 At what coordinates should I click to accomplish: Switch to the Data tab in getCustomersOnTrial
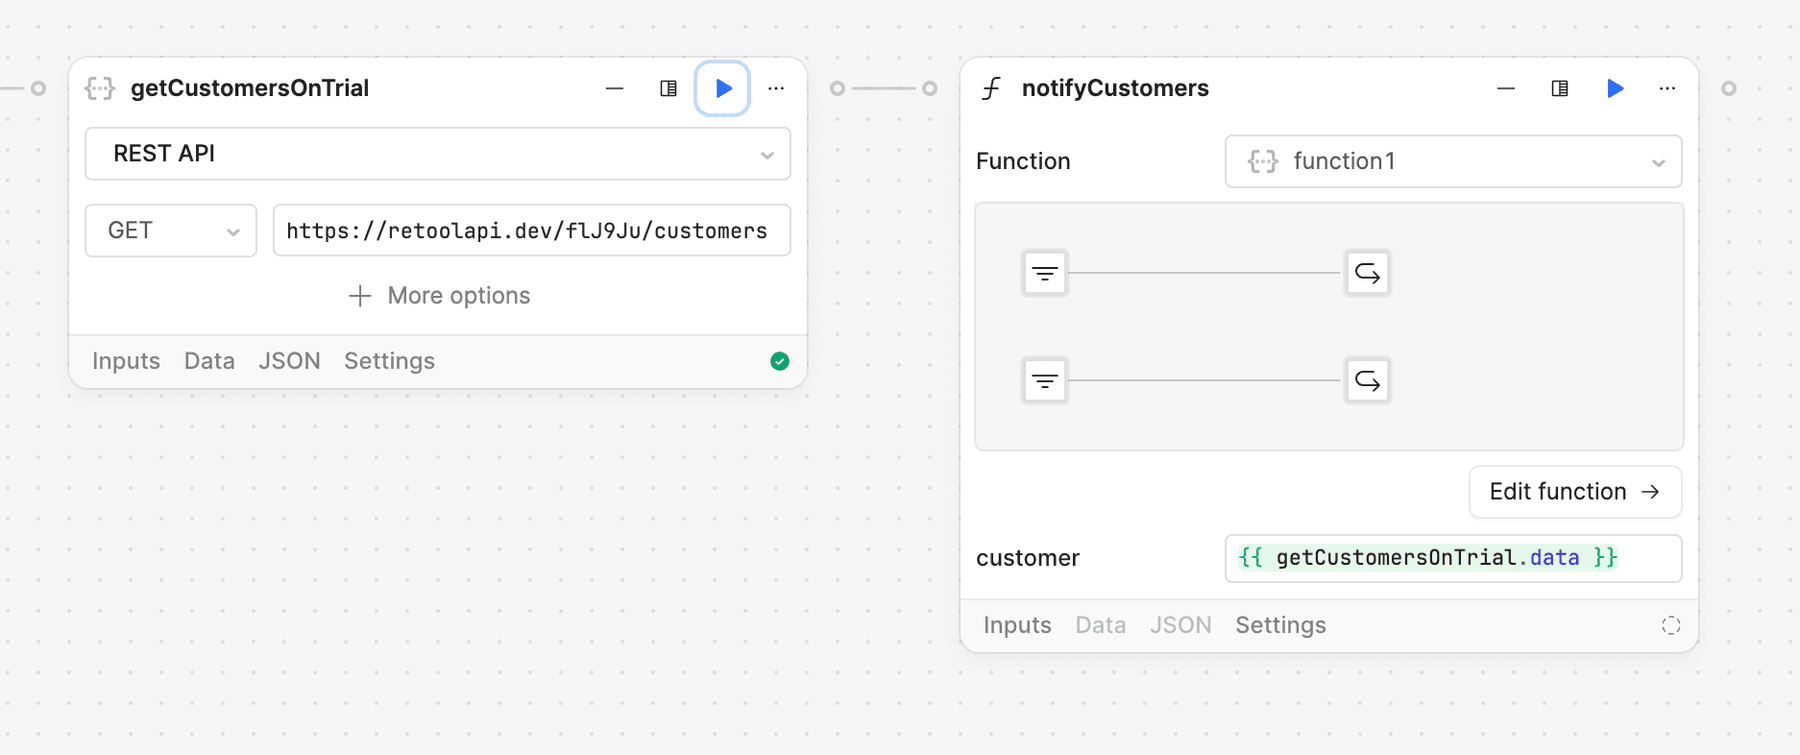(209, 361)
